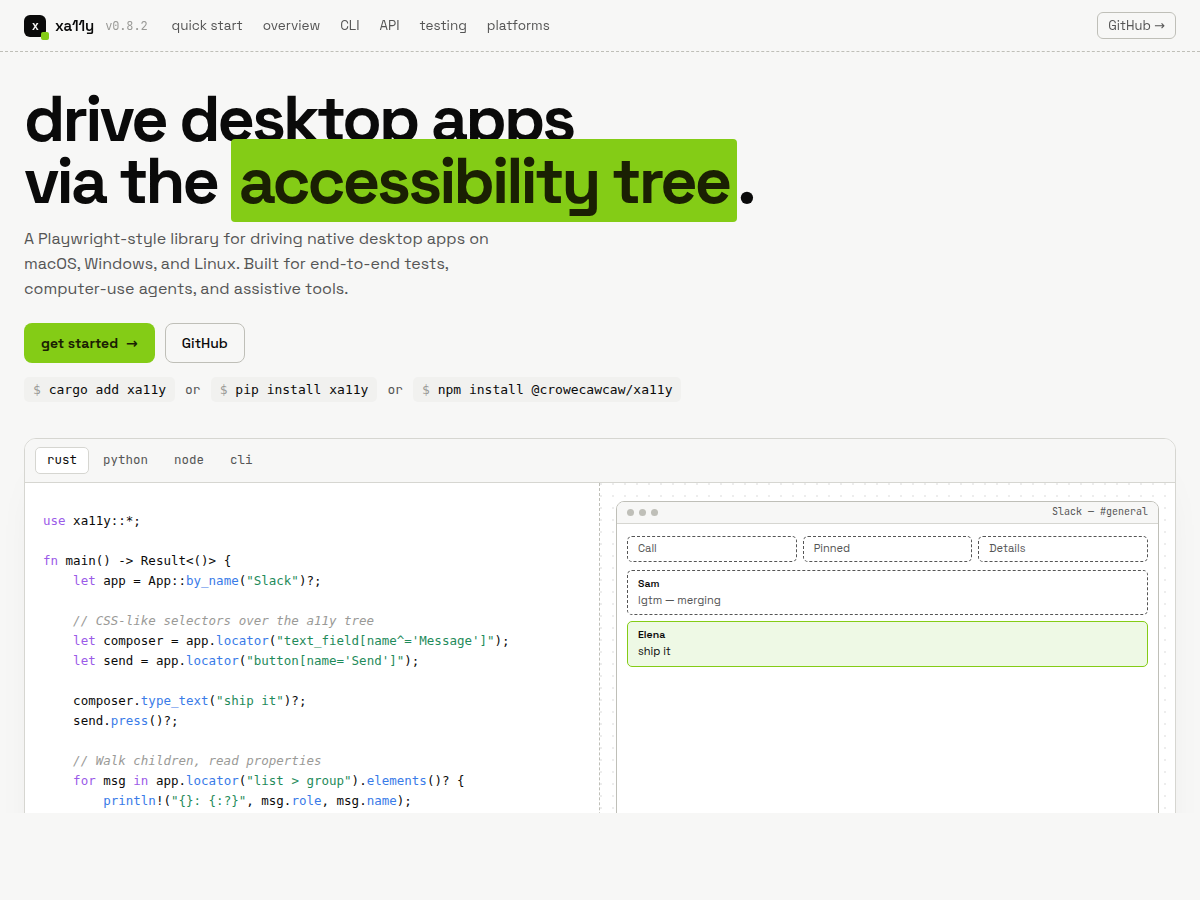This screenshot has width=1200, height=900.
Task: Open the platforms nav link
Action: [518, 26]
